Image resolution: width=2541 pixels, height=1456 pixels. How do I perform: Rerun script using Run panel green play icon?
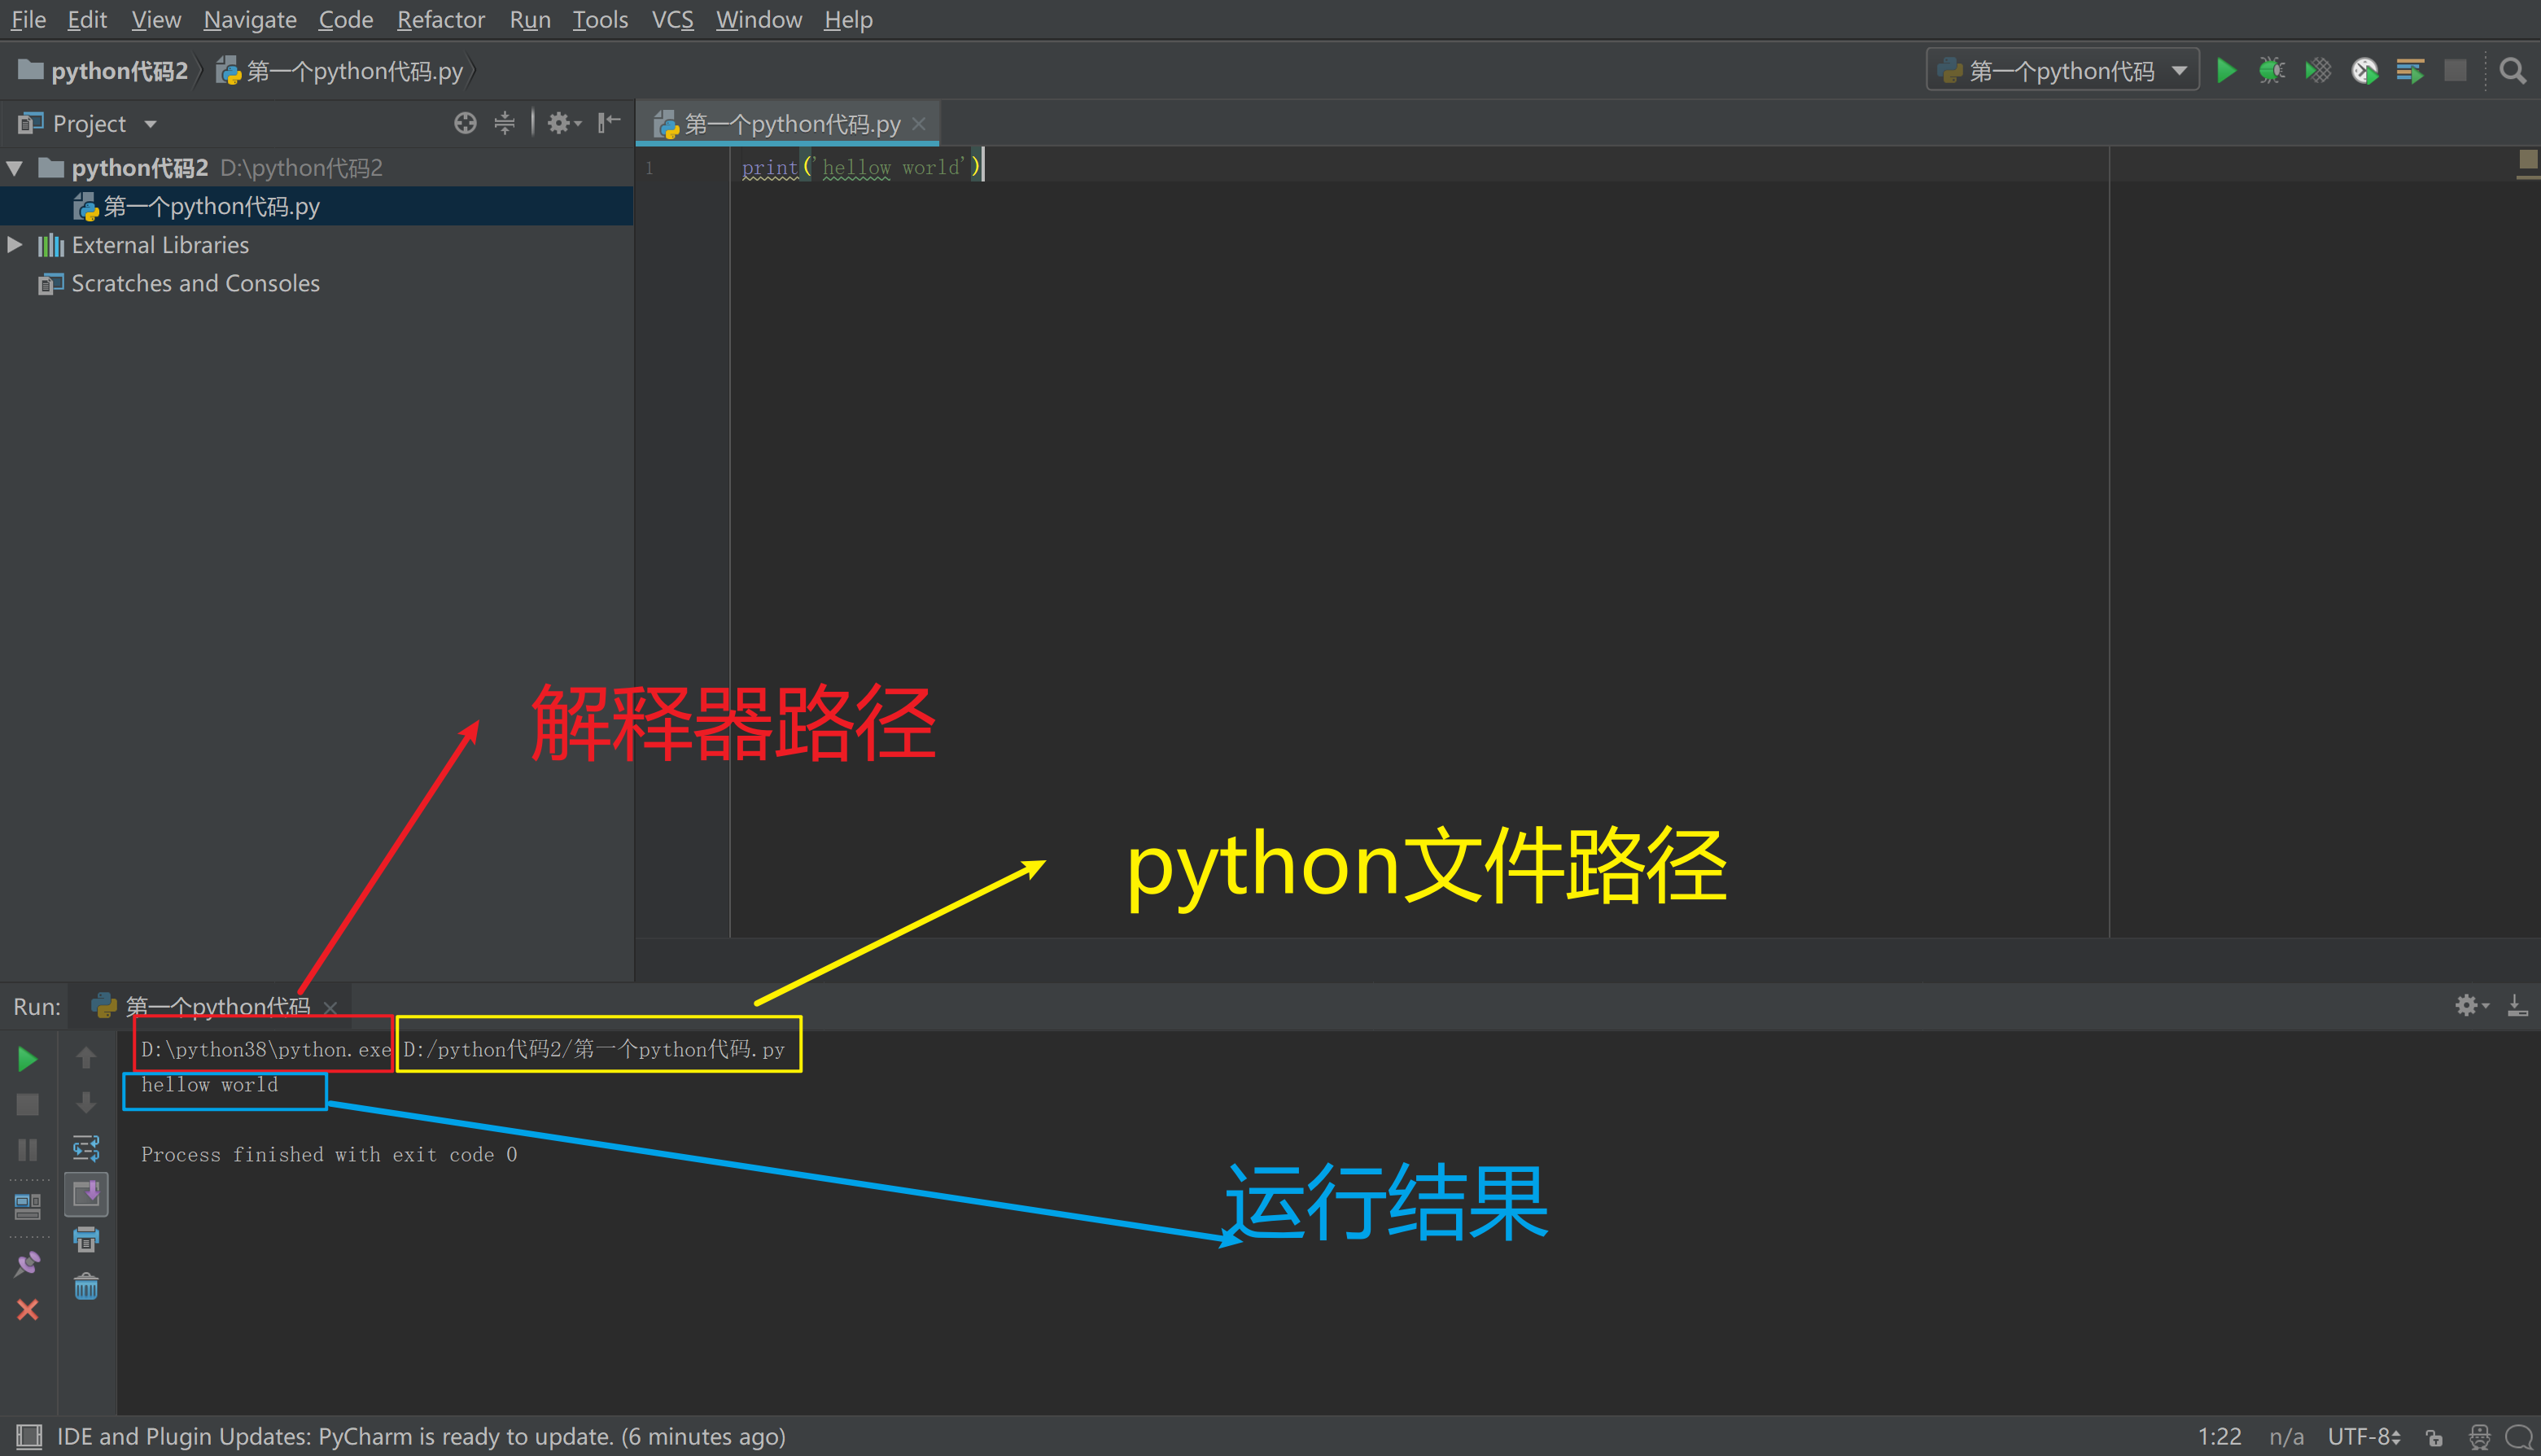tap(28, 1059)
